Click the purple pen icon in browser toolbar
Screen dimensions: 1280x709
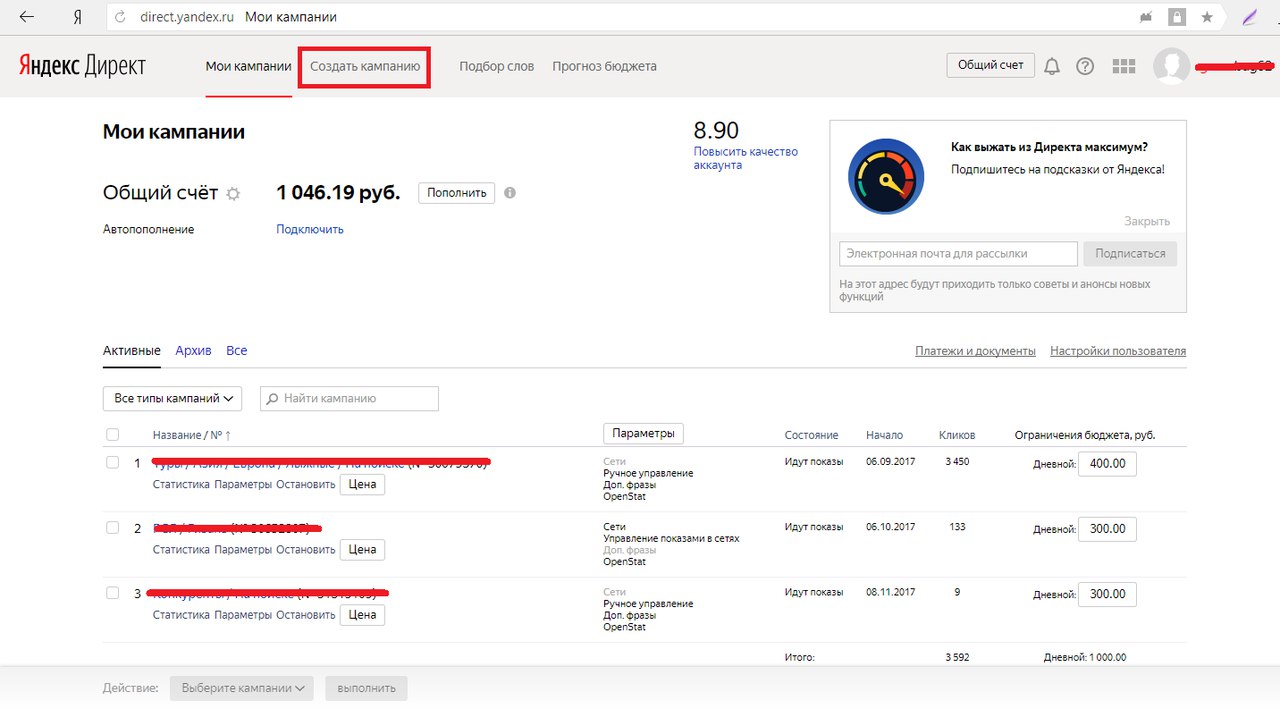[x=1249, y=17]
